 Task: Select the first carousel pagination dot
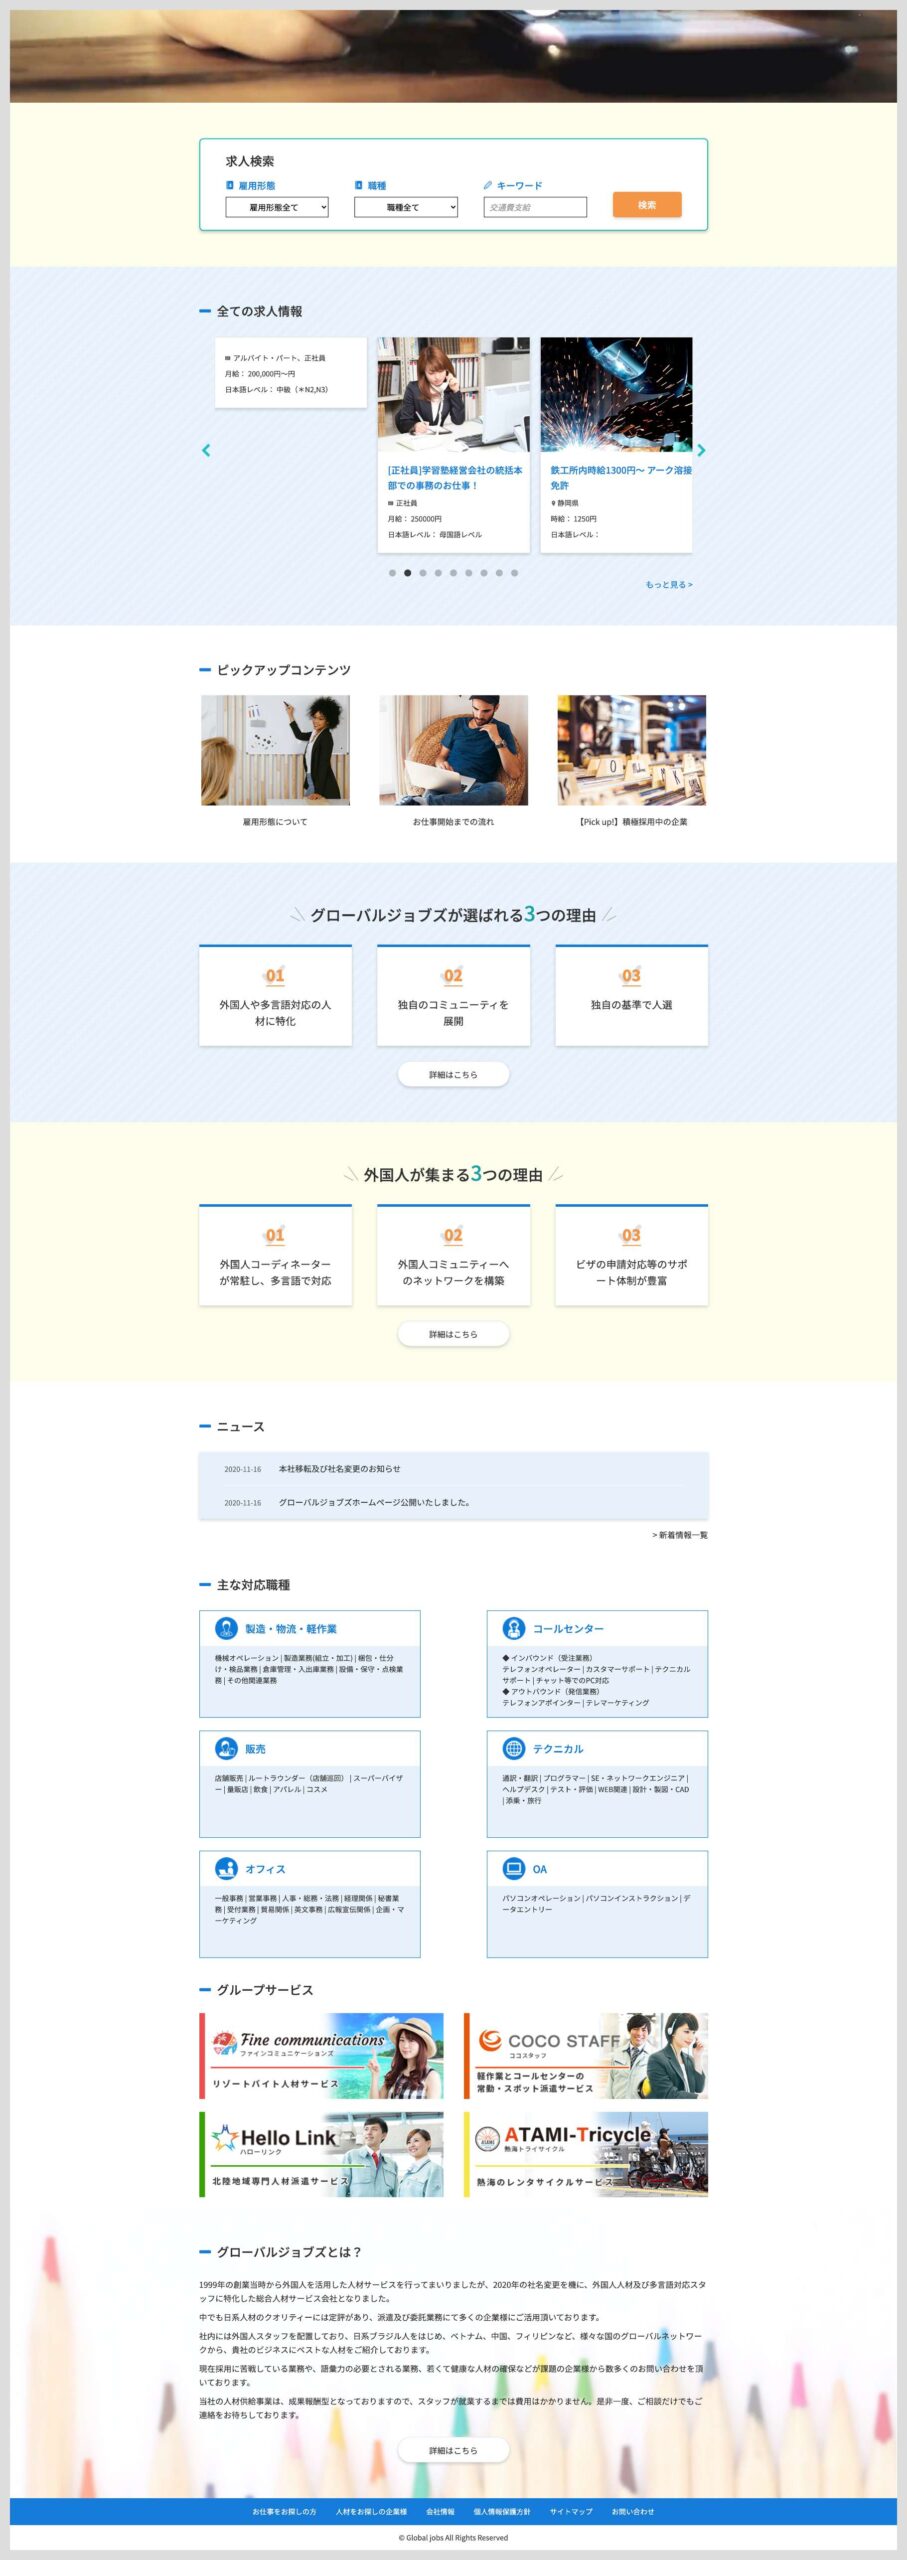tap(392, 573)
